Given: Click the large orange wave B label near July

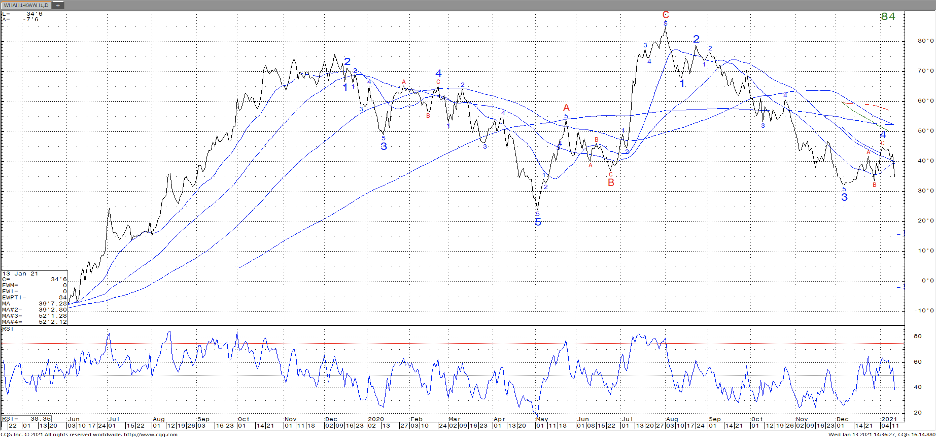Looking at the screenshot, I should (610, 182).
